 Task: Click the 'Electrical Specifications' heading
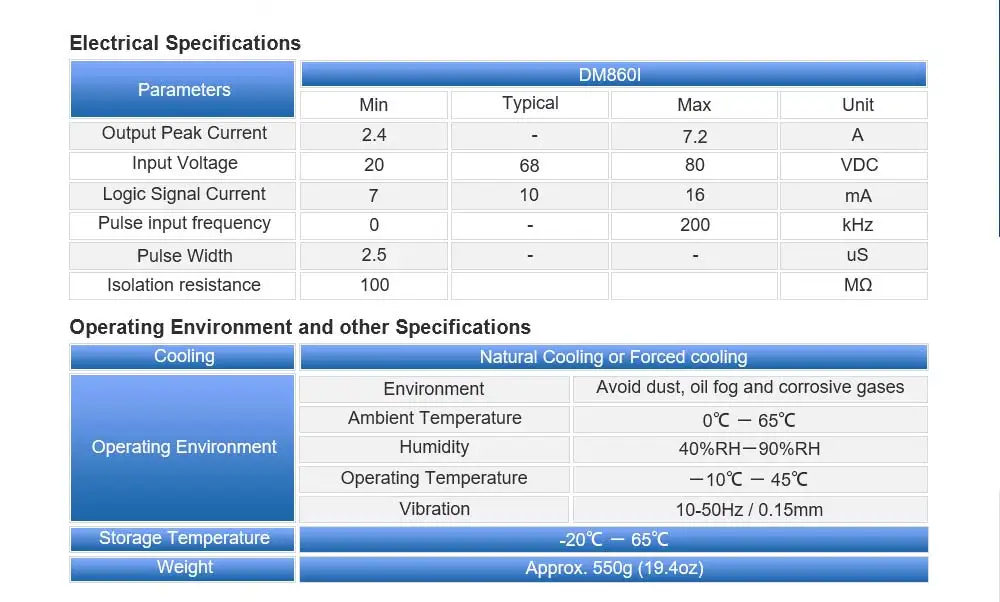click(x=185, y=43)
